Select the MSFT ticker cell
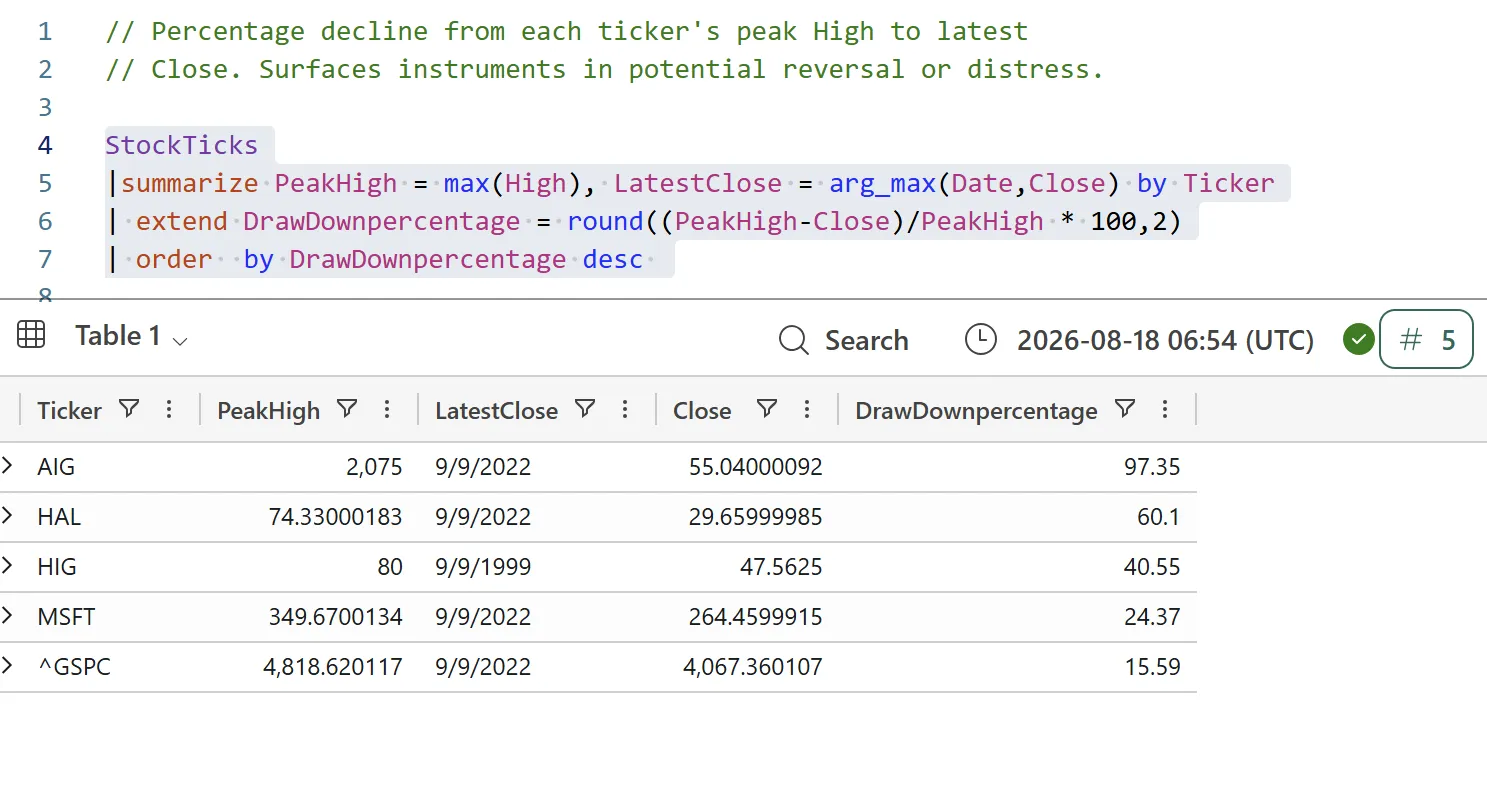1487x797 pixels. (66, 617)
